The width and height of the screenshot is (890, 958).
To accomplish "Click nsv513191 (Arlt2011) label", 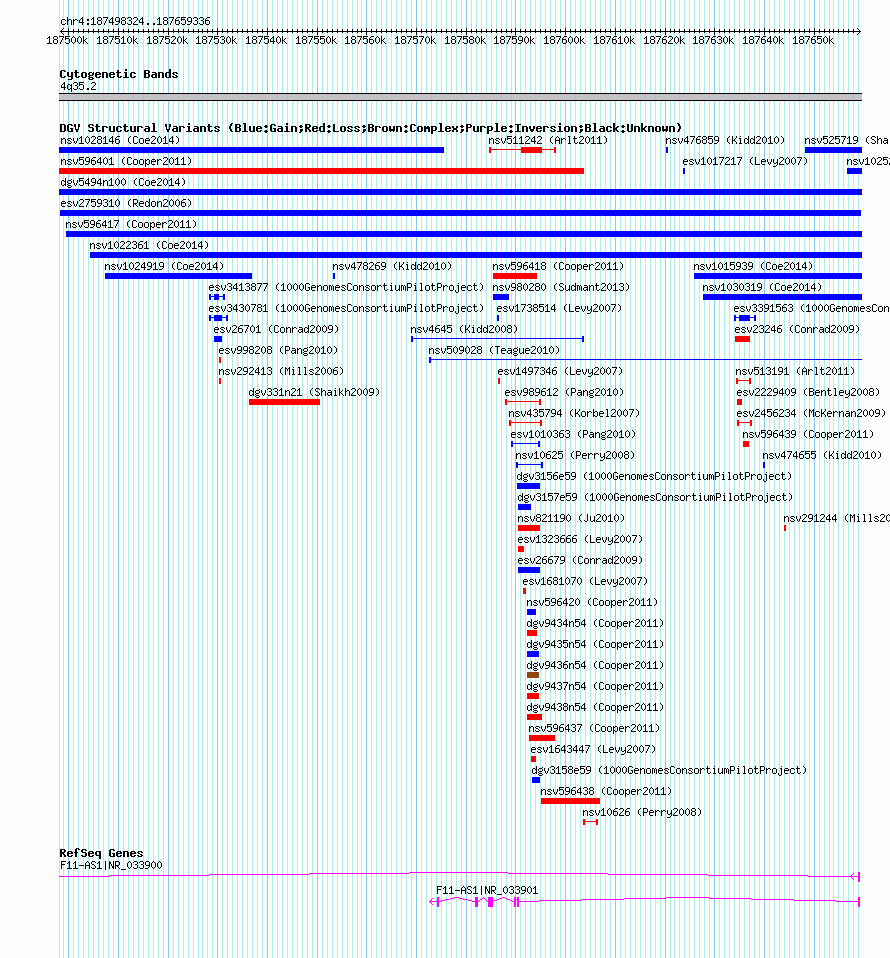I will click(795, 371).
